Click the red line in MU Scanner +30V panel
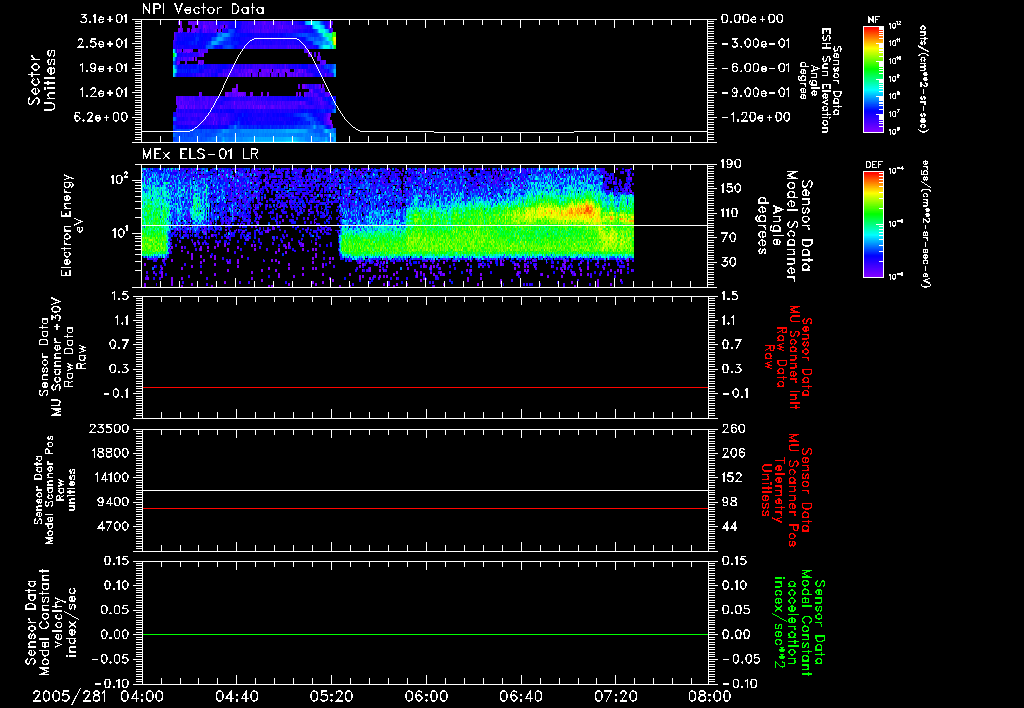This screenshot has width=1024, height=708. point(425,388)
